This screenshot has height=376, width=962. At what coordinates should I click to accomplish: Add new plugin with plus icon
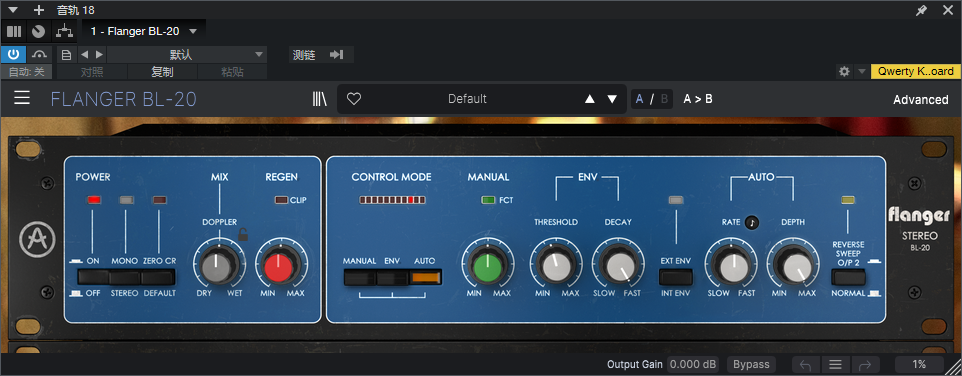pos(39,10)
